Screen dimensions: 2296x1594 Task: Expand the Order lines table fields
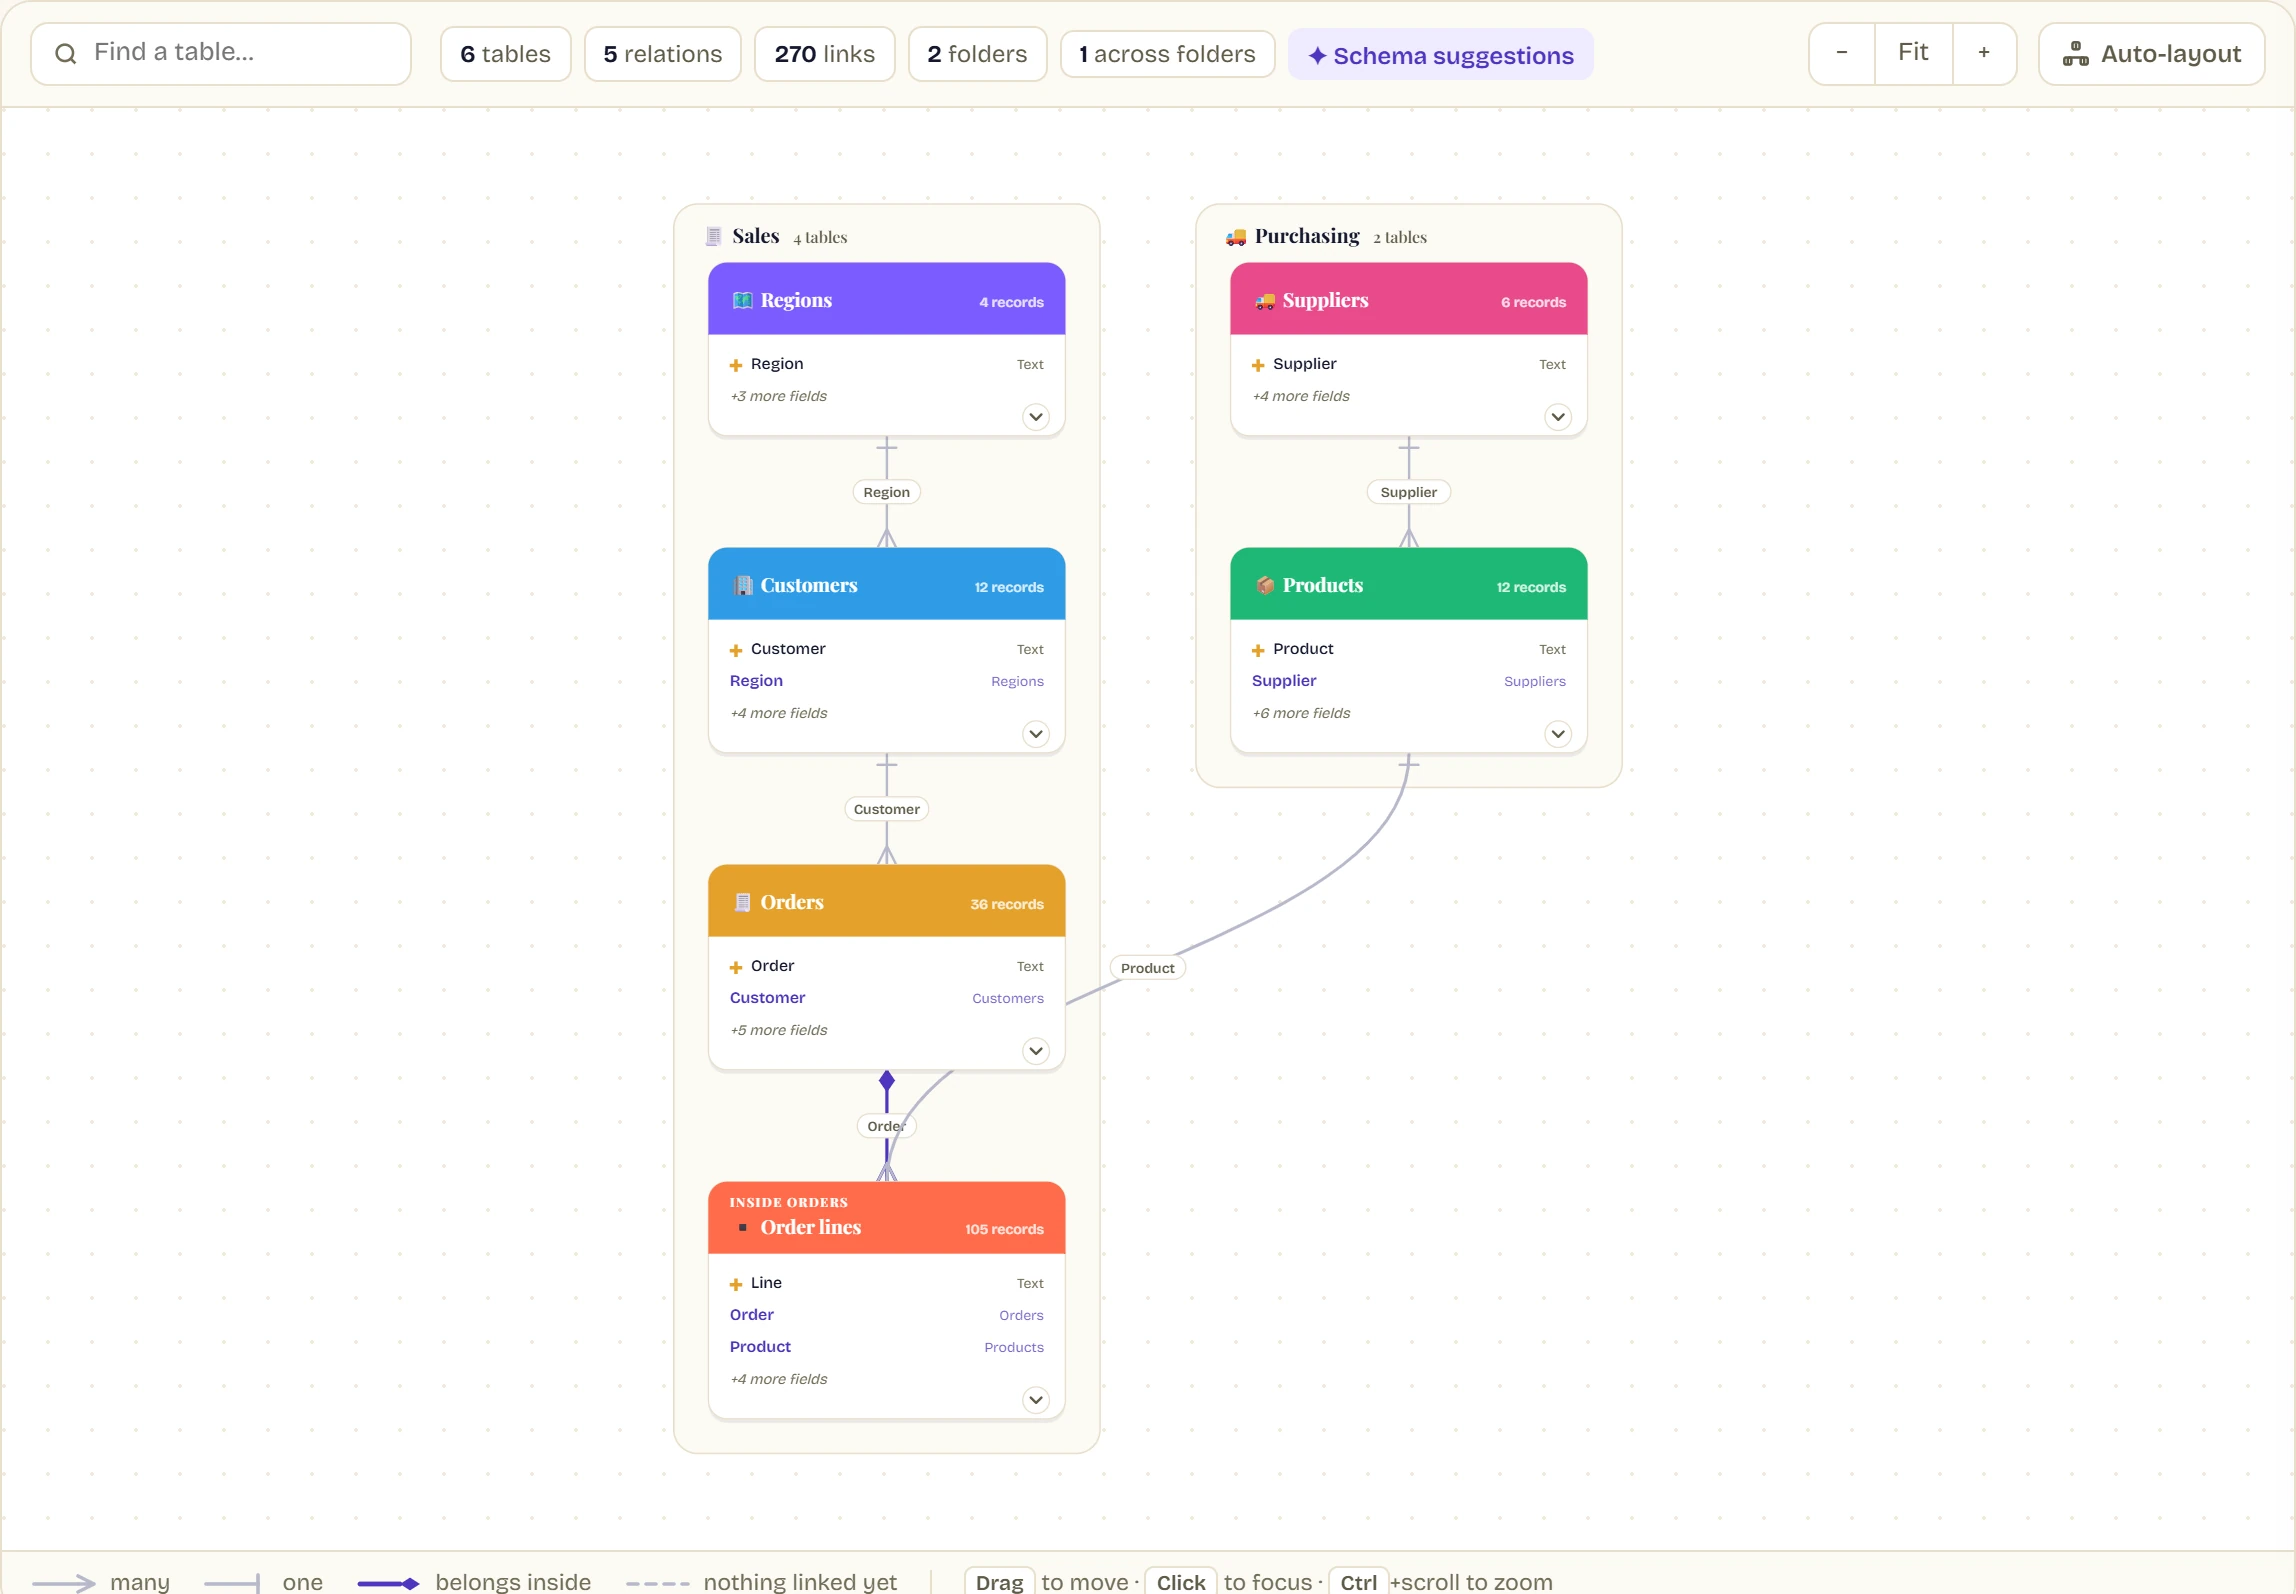[1036, 1399]
